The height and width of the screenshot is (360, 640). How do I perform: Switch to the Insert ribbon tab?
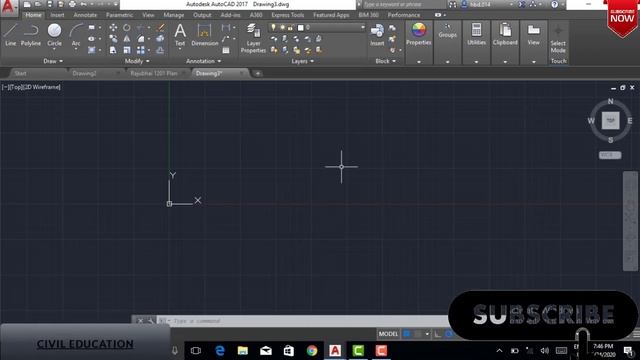pos(57,15)
